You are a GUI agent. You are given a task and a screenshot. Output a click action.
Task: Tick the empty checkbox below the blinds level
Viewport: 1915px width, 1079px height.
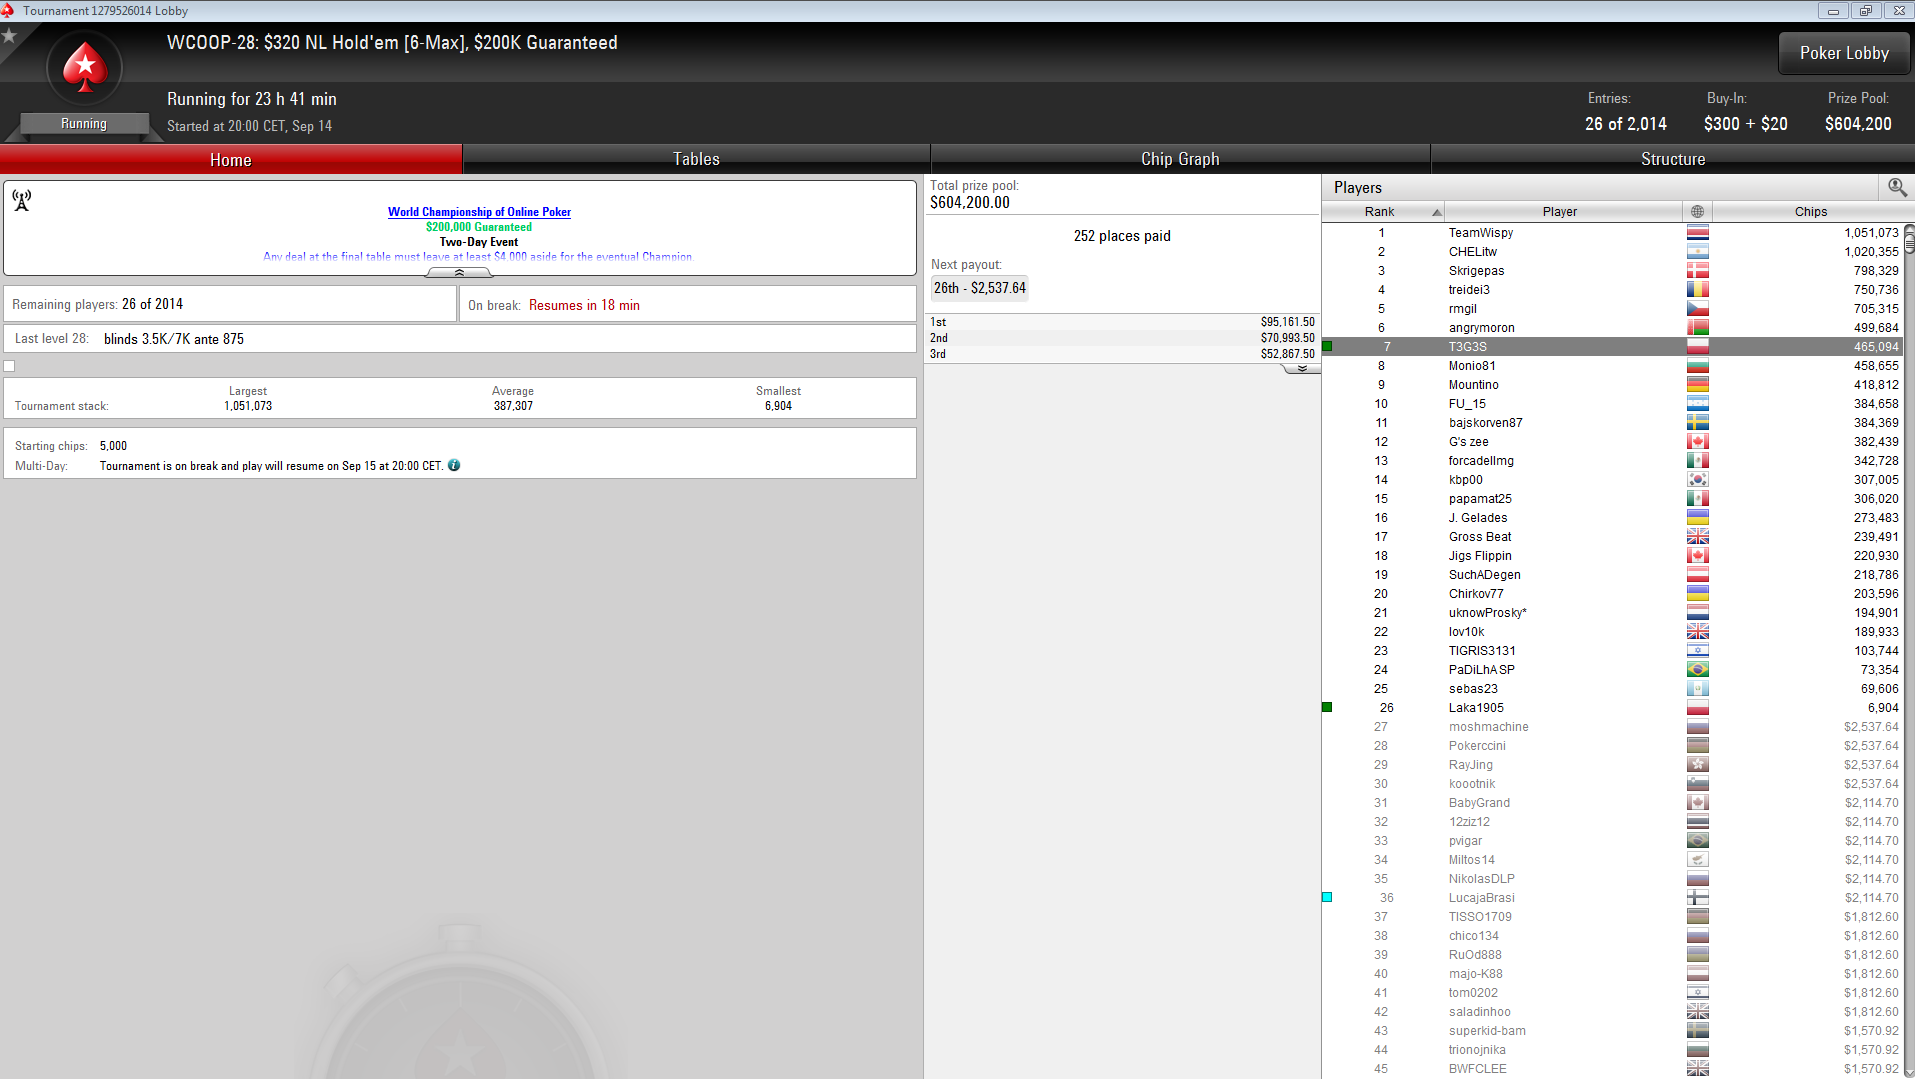point(10,366)
